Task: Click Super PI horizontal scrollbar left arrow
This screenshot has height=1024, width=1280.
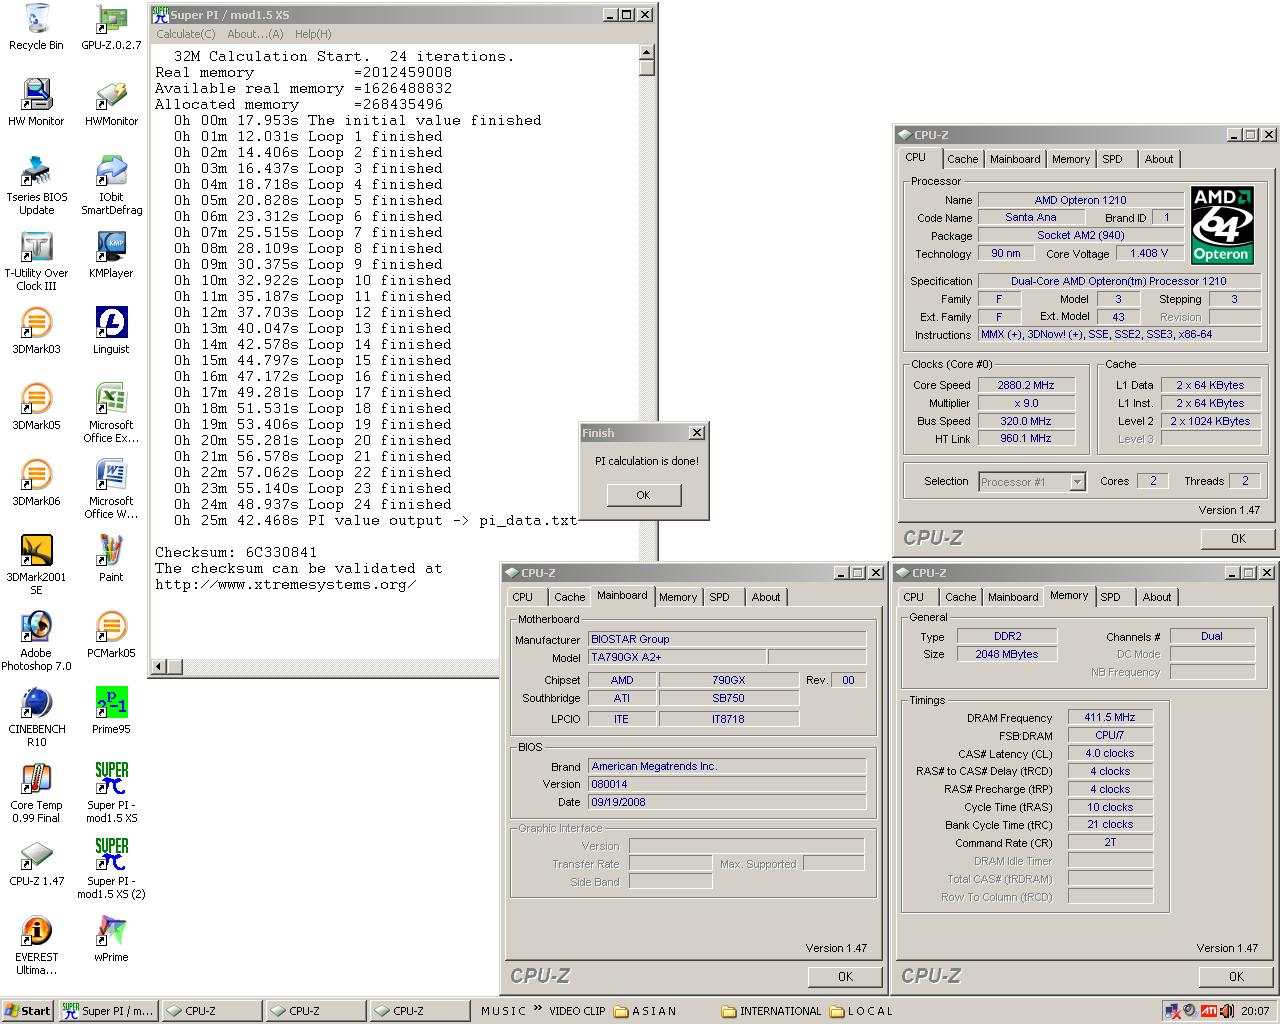Action: coord(159,666)
